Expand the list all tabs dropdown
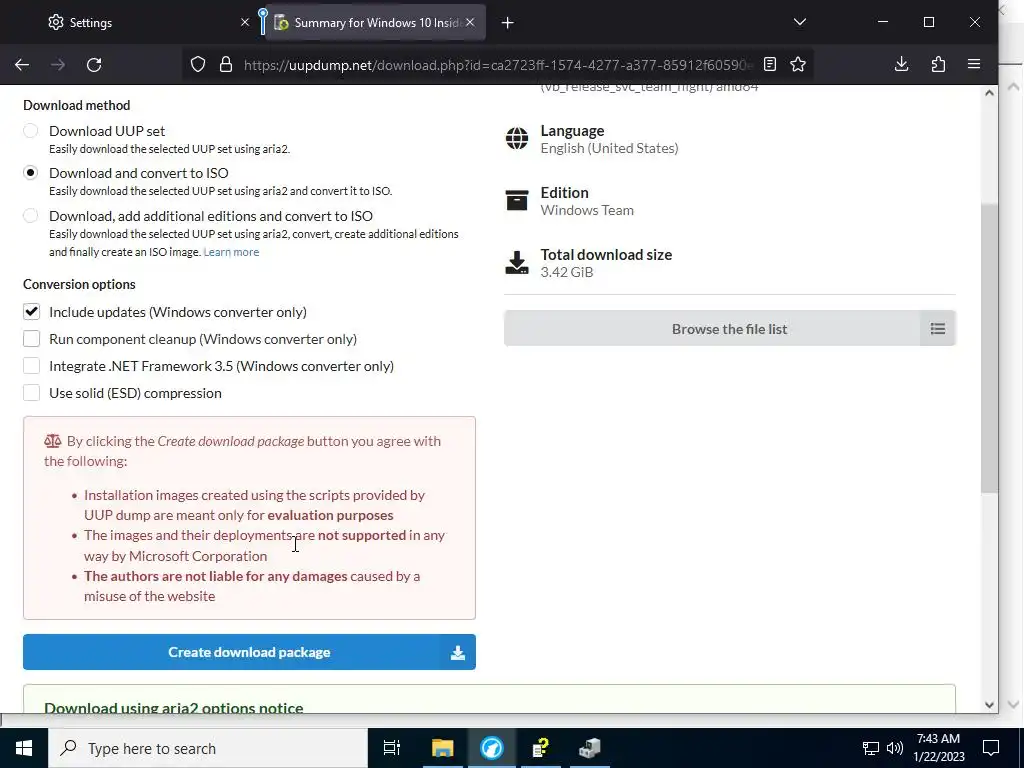 [799, 22]
